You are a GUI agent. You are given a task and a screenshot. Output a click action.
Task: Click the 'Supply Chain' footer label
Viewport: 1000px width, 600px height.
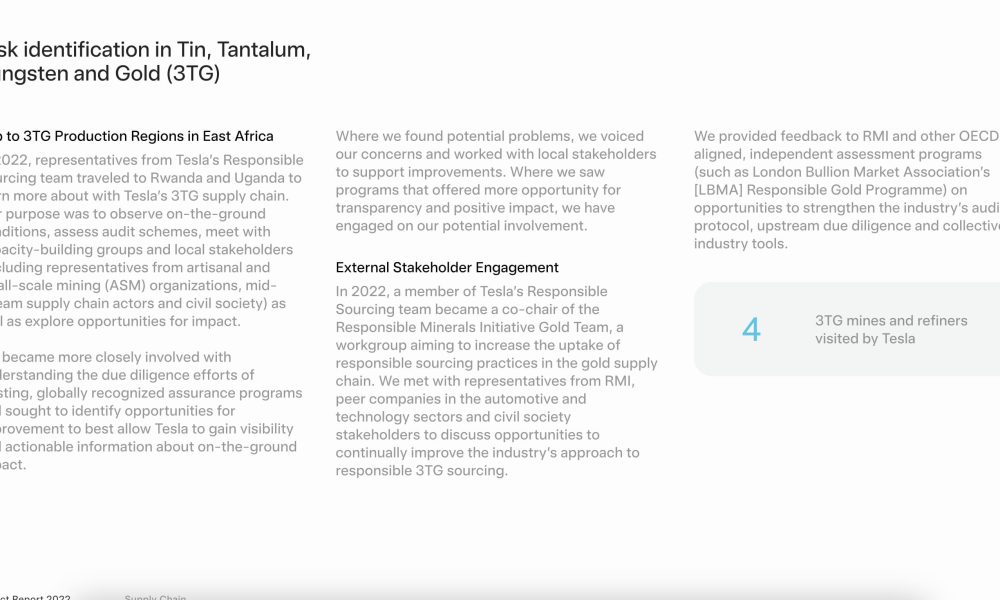(x=155, y=597)
